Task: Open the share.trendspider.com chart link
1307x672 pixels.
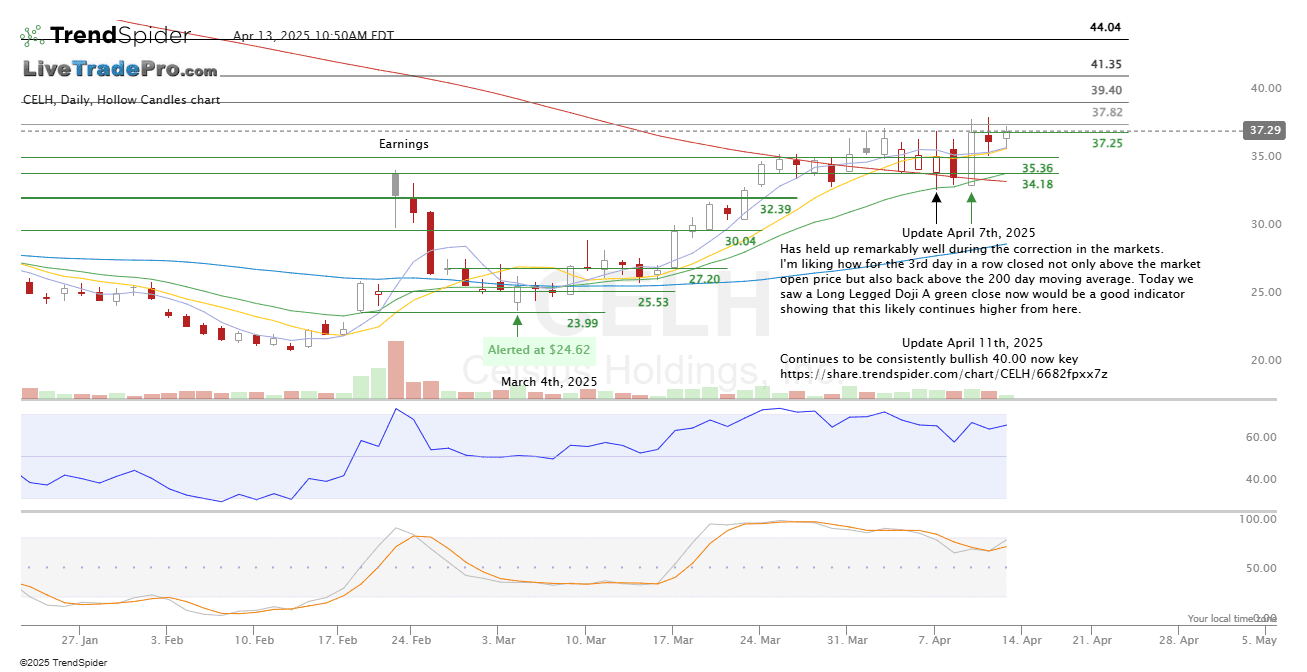Action: (x=943, y=374)
